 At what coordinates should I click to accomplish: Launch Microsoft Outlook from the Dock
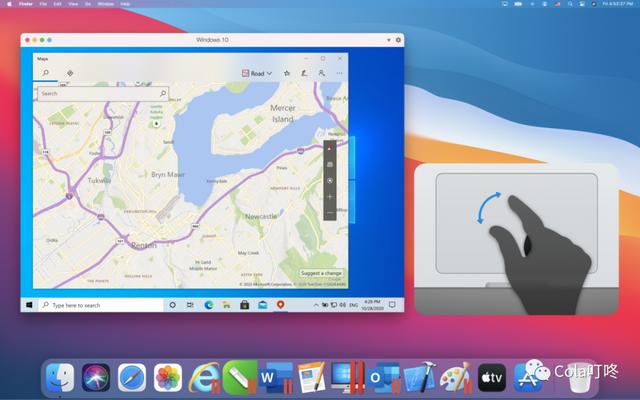[x=383, y=378]
